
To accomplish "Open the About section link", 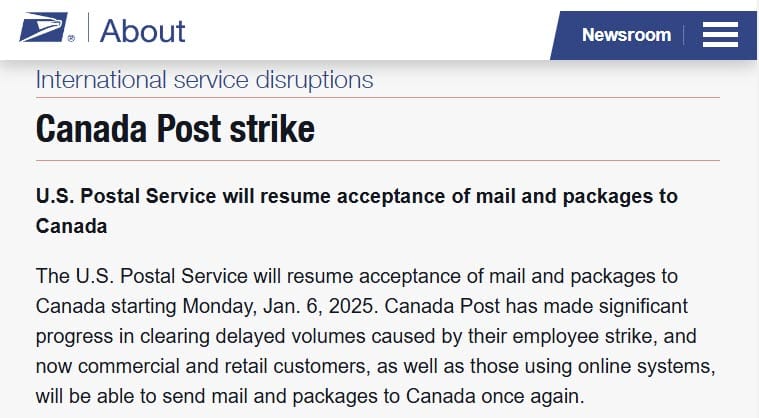I will pyautogui.click(x=142, y=30).
